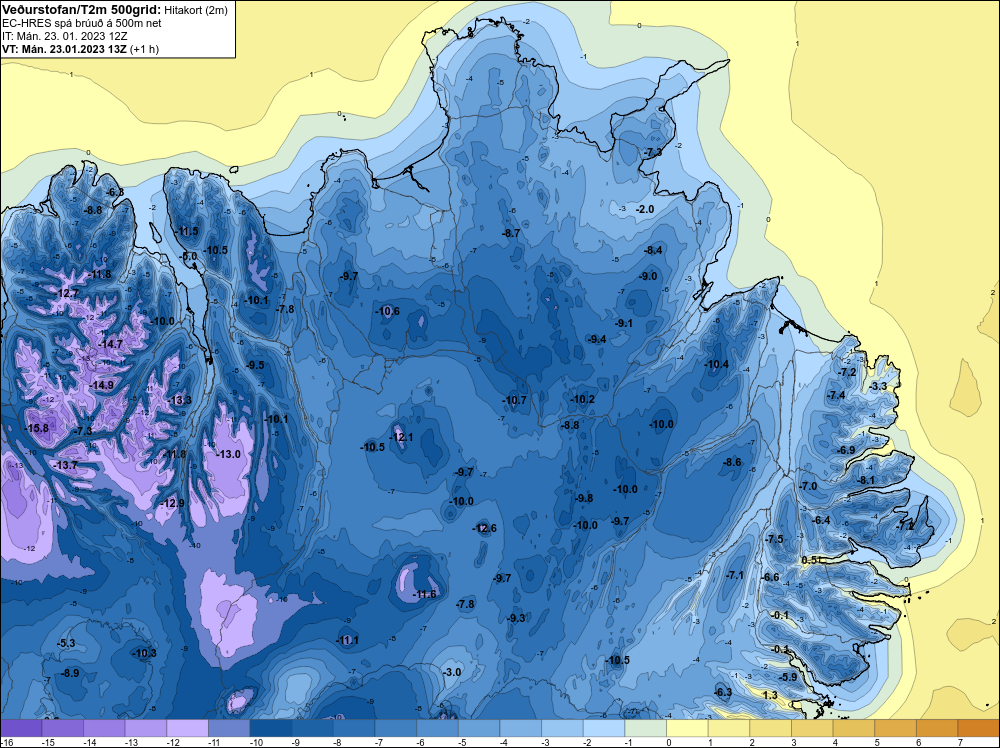Click the -13.7 temperature value
1000x748 pixels.
click(x=66, y=466)
